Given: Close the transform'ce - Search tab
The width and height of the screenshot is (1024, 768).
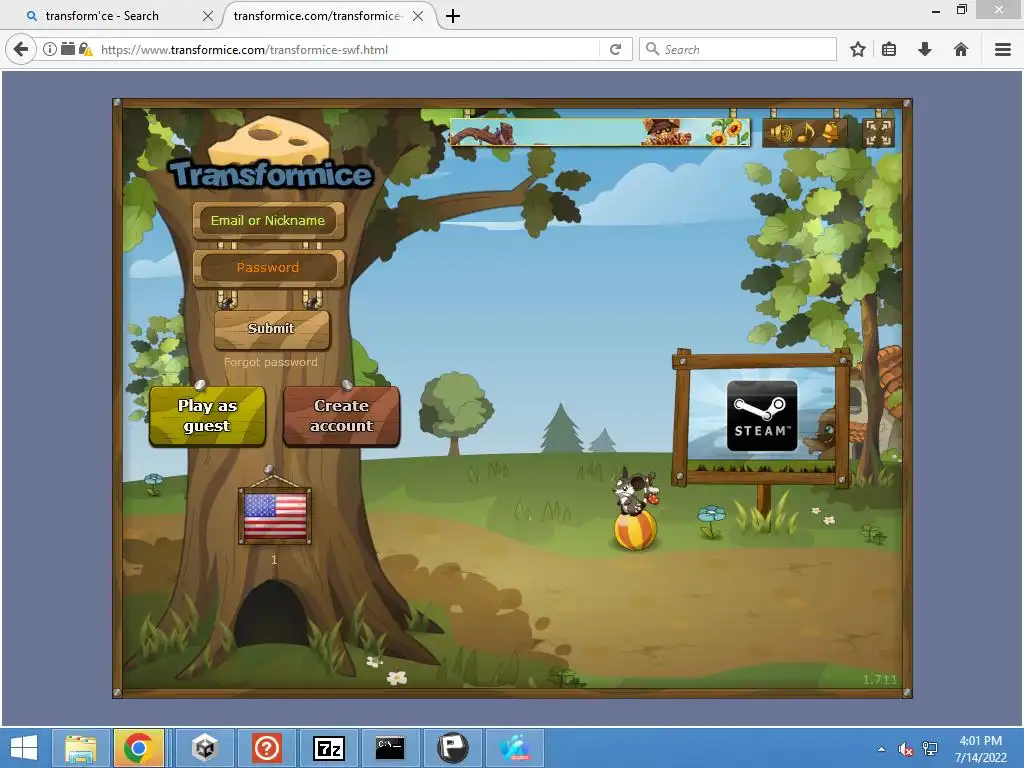Looking at the screenshot, I should click(208, 16).
